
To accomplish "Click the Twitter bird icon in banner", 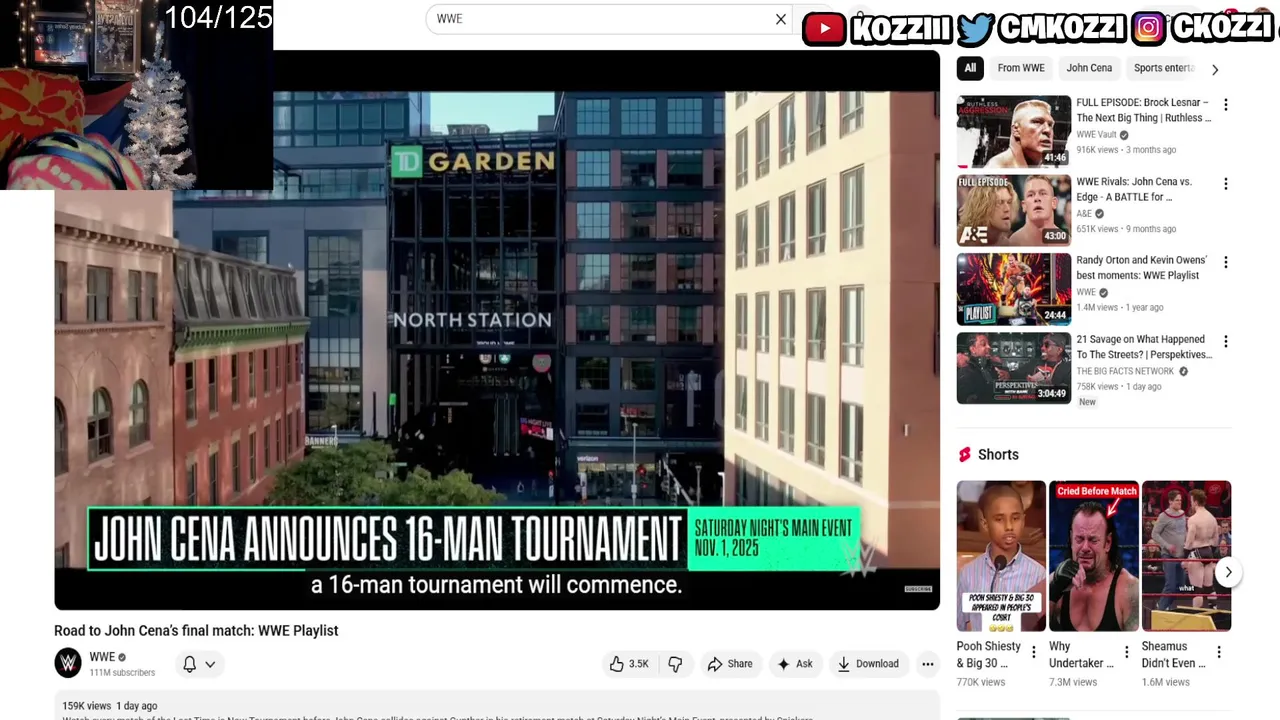I will pyautogui.click(x=975, y=28).
